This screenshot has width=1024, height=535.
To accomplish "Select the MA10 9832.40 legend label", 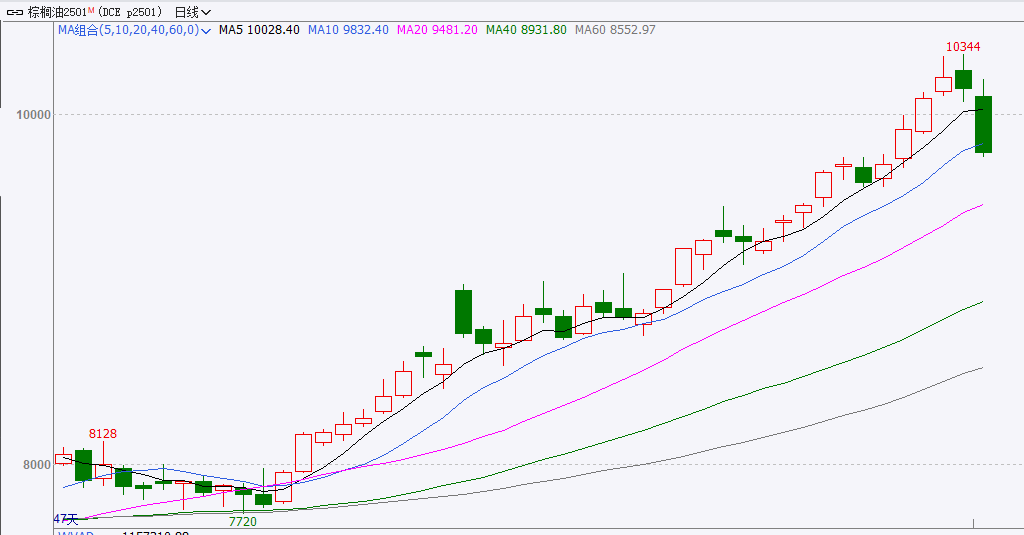I will click(348, 30).
